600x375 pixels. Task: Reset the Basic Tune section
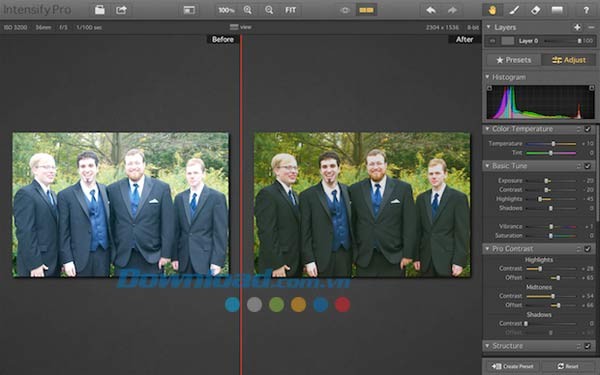pyautogui.click(x=579, y=166)
